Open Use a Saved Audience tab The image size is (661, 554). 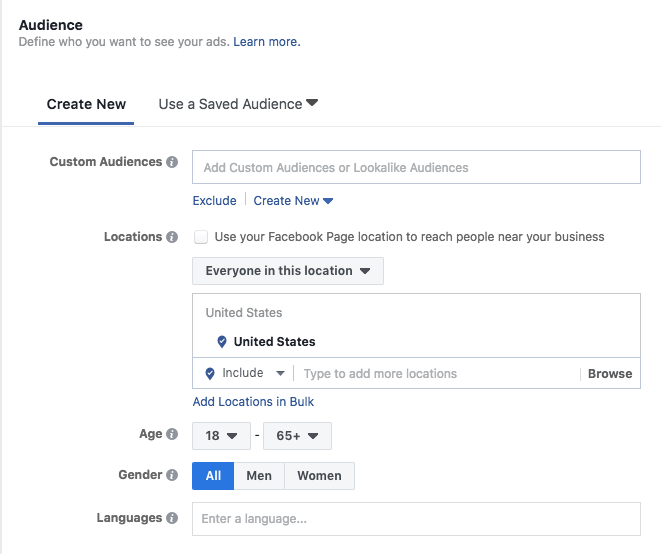click(238, 104)
